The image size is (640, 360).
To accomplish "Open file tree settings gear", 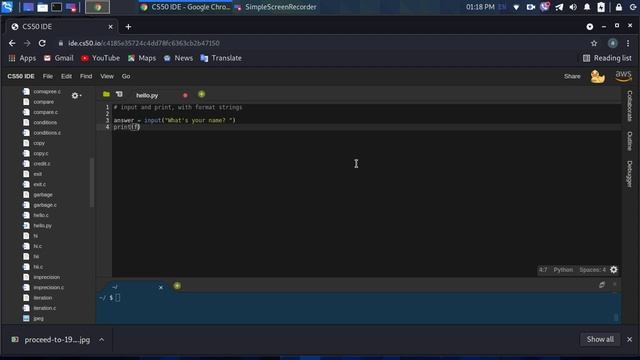I will (x=76, y=96).
